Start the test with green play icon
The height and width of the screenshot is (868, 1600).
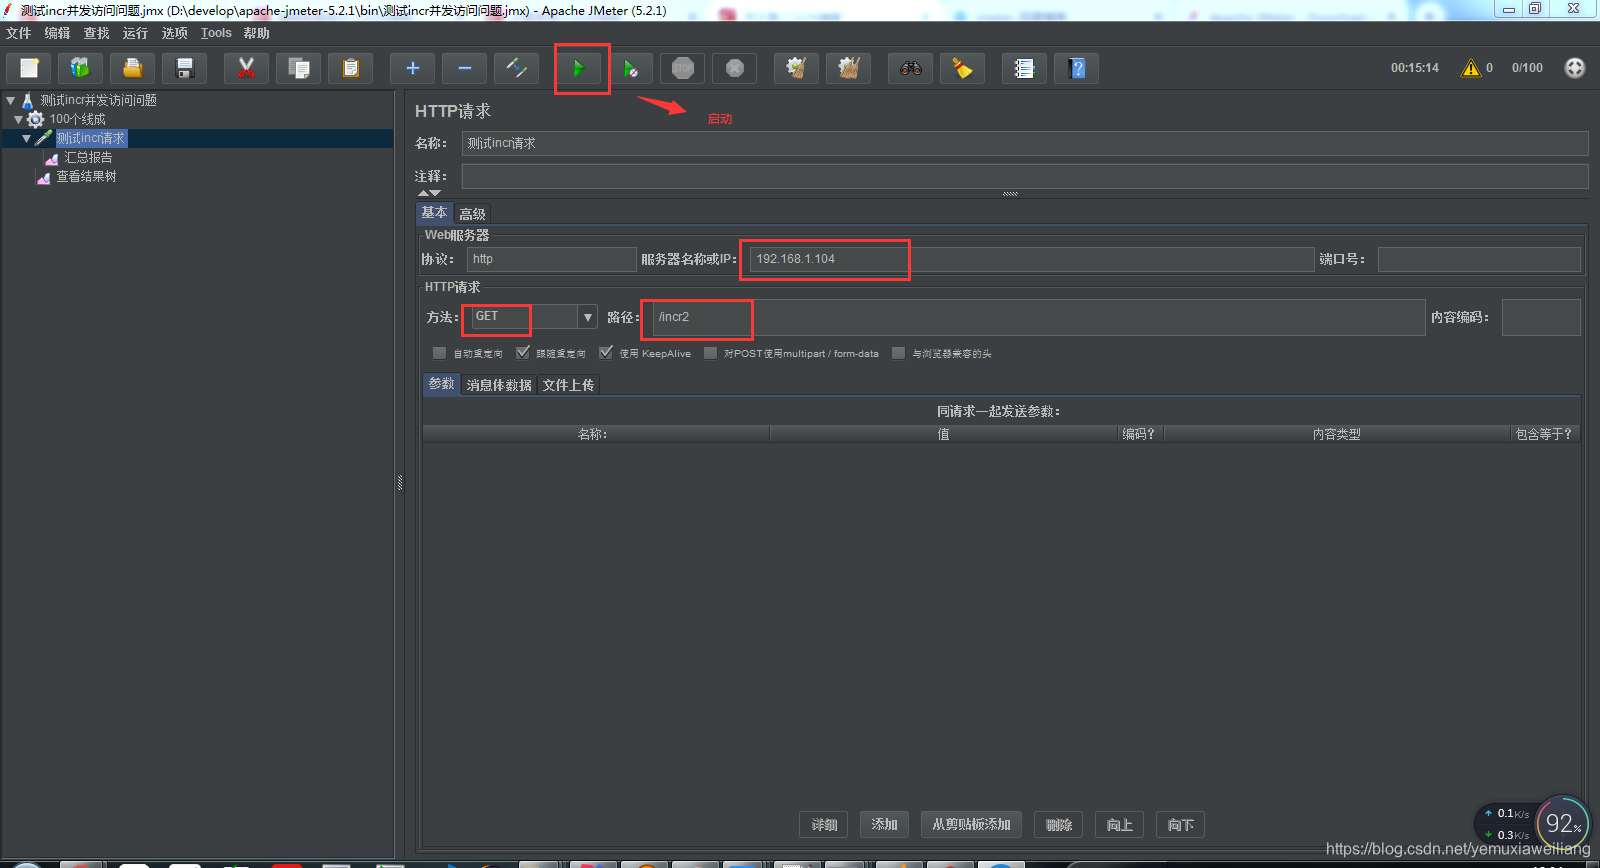(579, 68)
